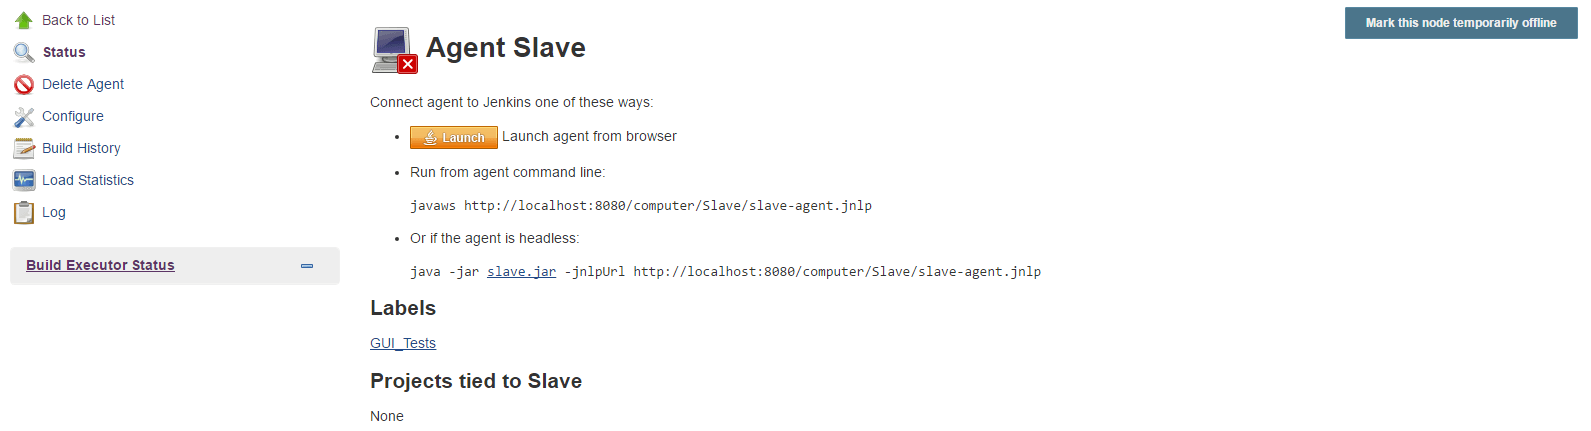Open the Back to List menu item
Viewport: 1591px width, 431px height.
click(x=78, y=20)
